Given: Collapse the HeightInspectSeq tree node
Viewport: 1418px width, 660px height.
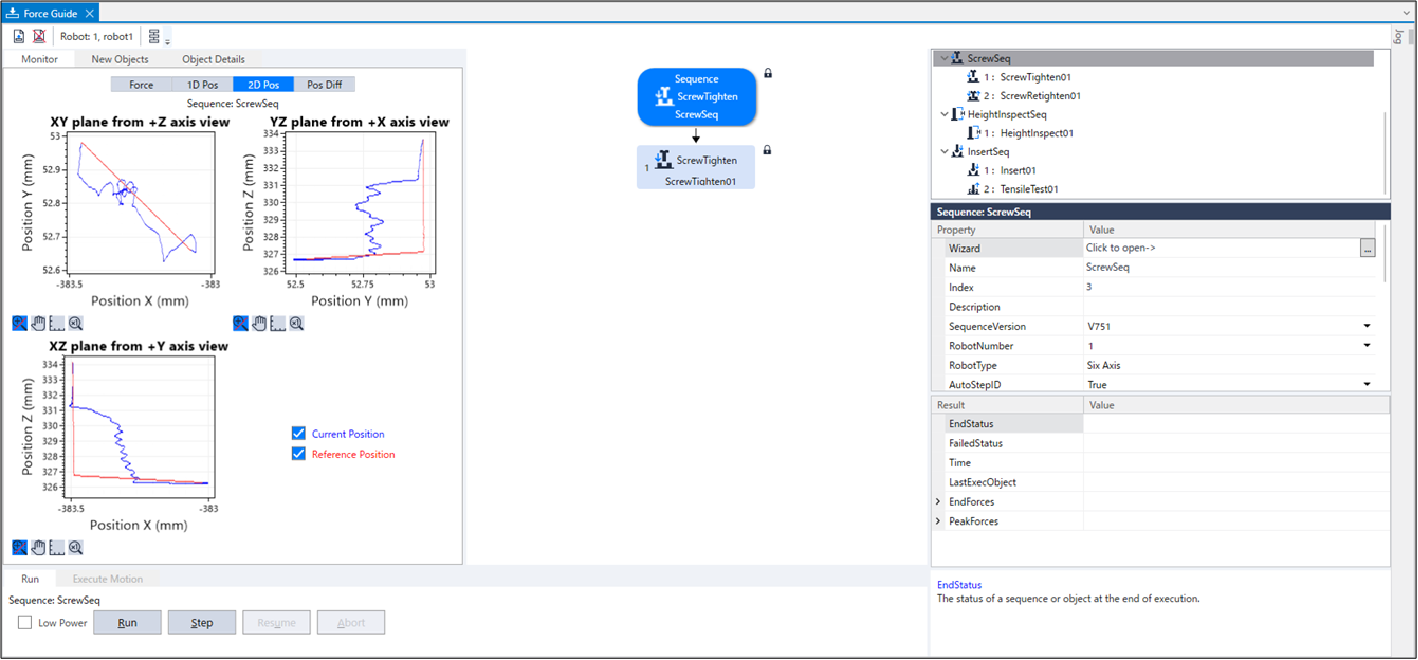Looking at the screenshot, I should click(x=945, y=115).
